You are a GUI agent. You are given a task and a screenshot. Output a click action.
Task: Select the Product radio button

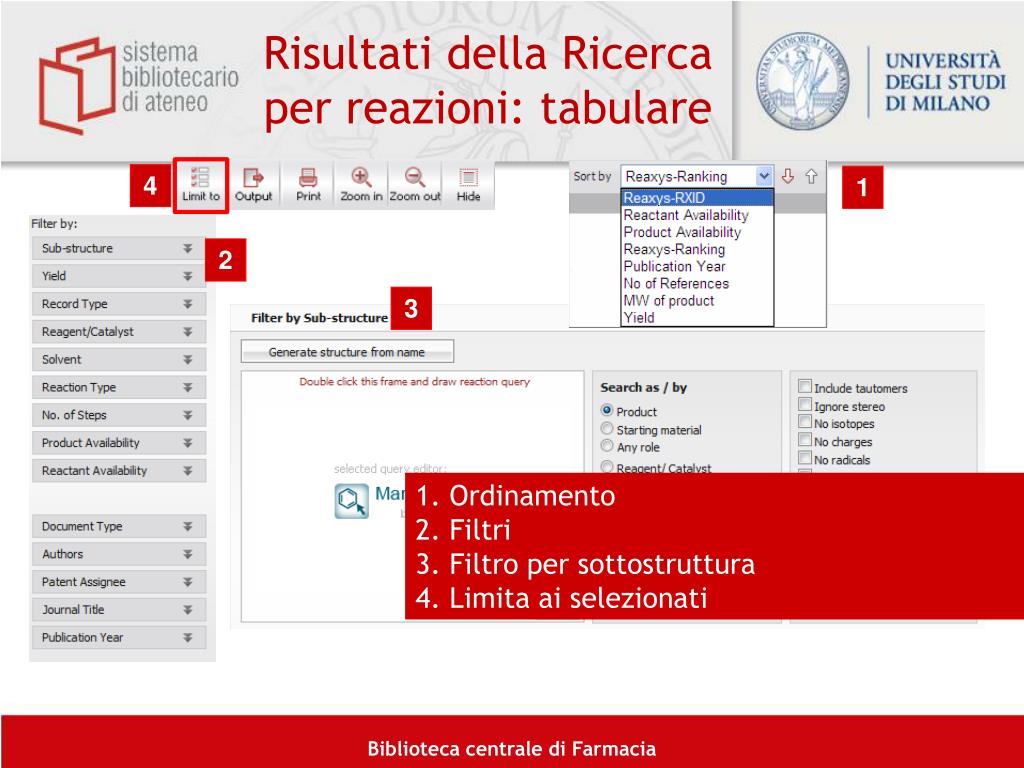pyautogui.click(x=607, y=411)
